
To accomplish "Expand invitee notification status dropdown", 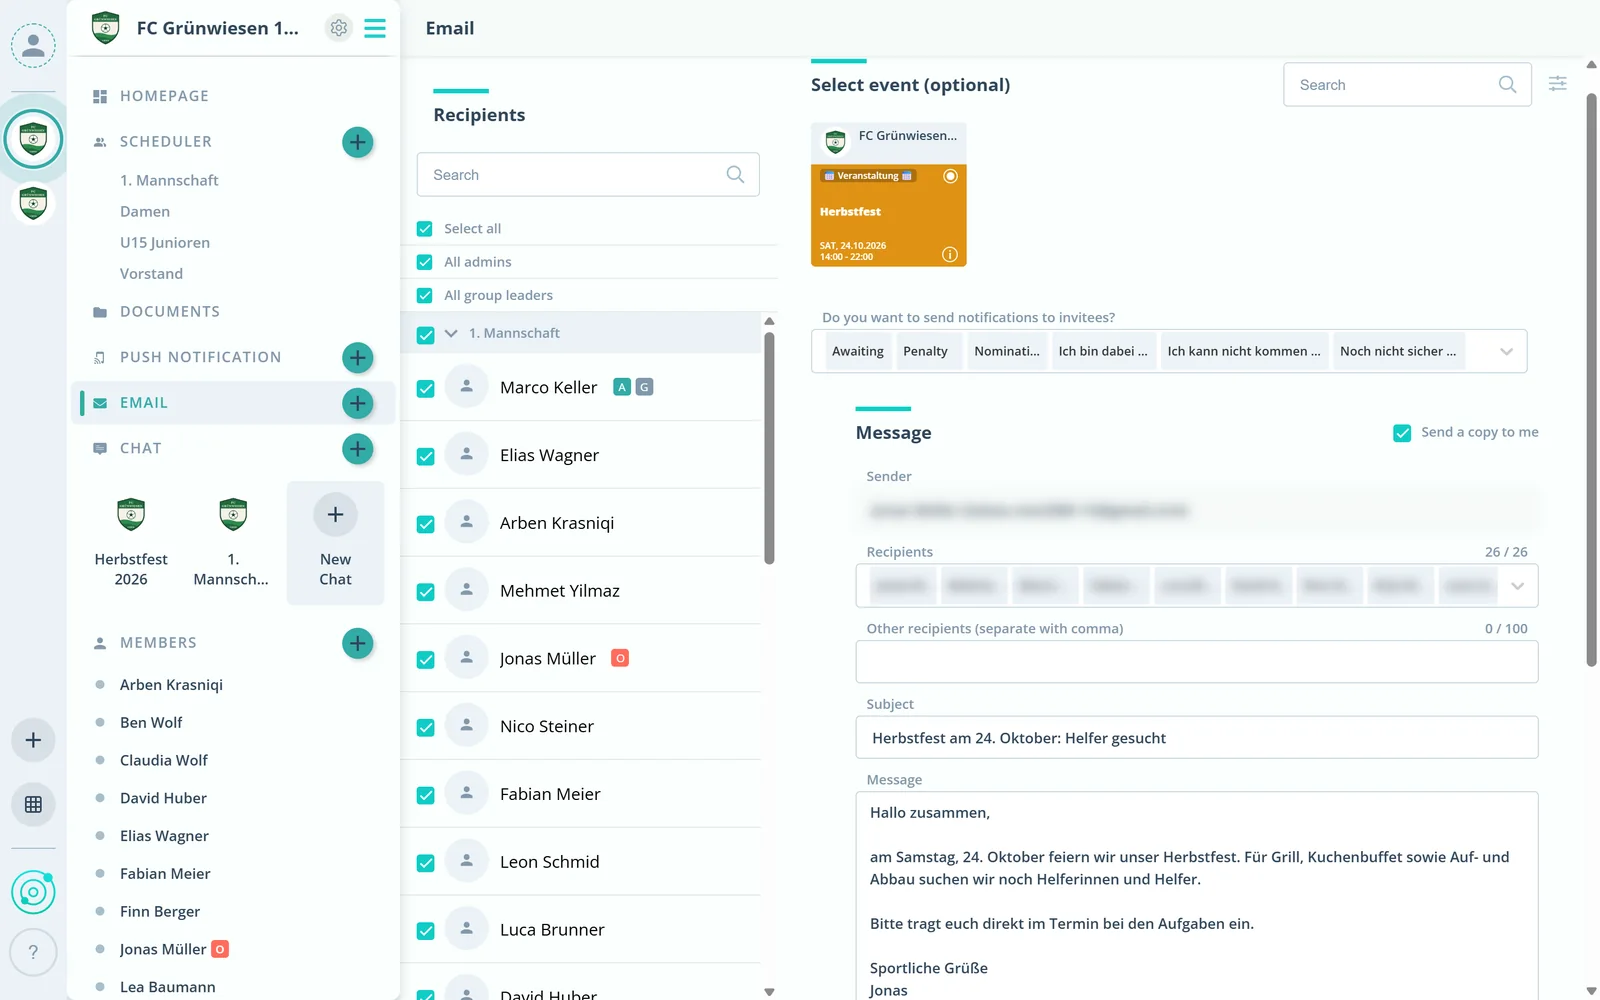I will click(1506, 351).
